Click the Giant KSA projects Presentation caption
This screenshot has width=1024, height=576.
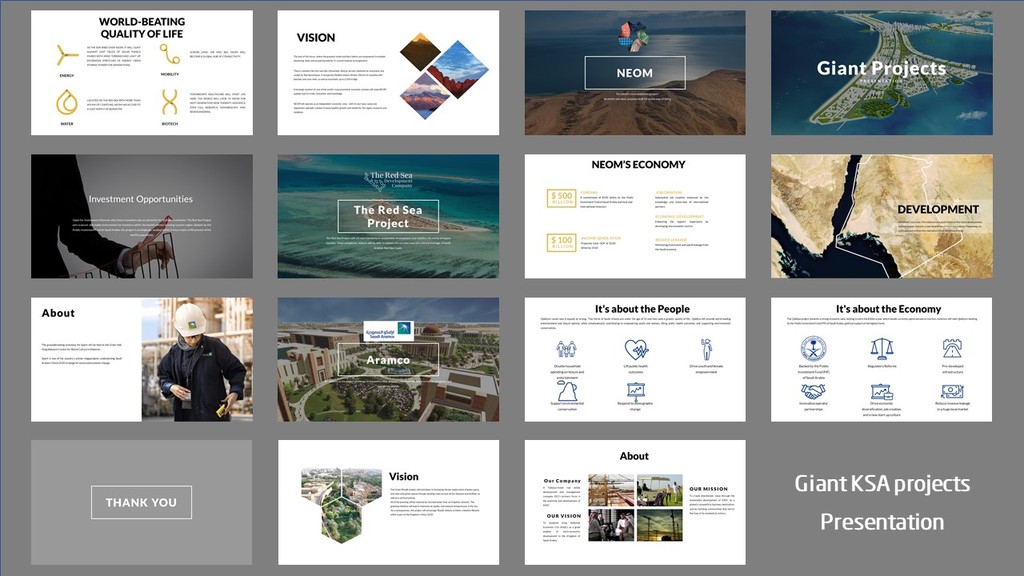click(x=882, y=502)
